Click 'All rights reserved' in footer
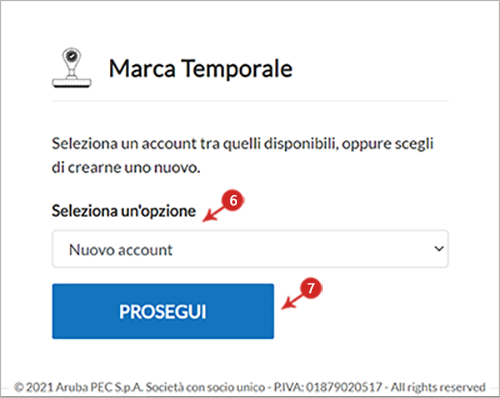 [438, 387]
